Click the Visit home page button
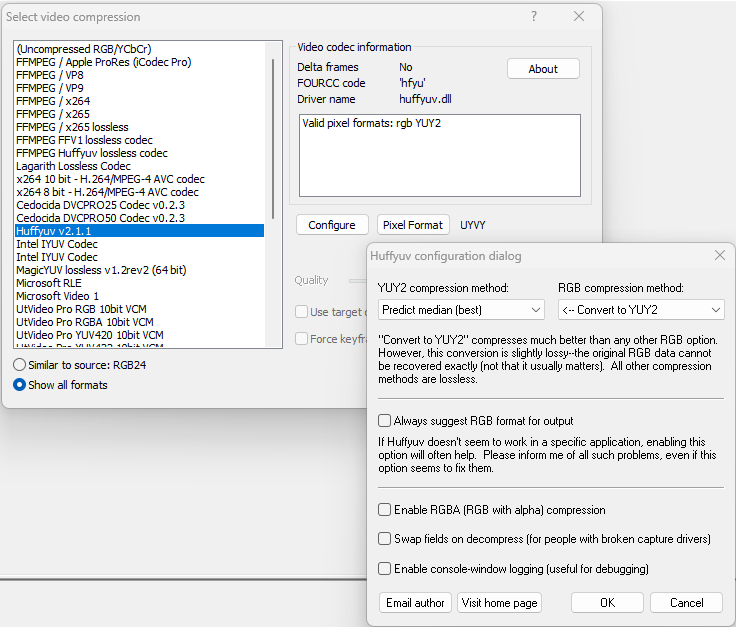 tap(499, 603)
